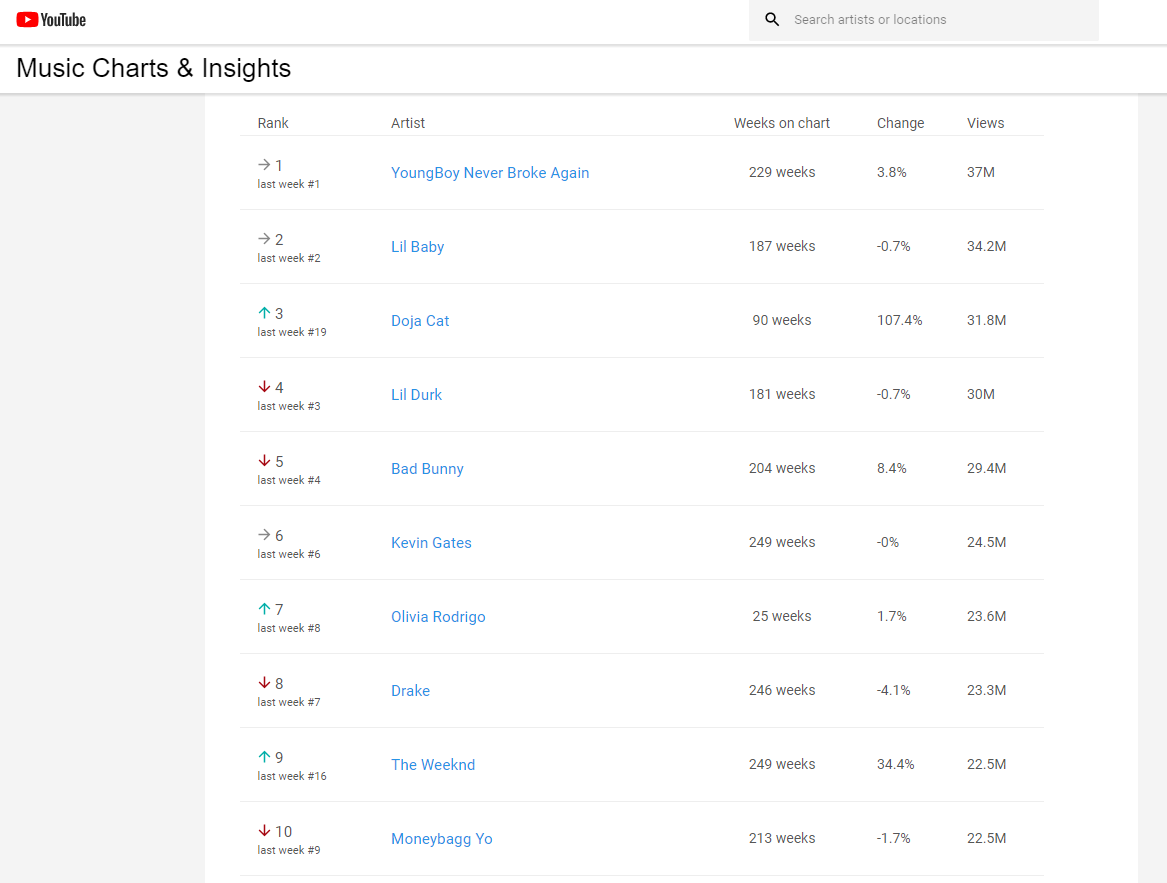This screenshot has height=883, width=1167.
Task: Focus the Search artists or locations field
Action: tap(924, 20)
